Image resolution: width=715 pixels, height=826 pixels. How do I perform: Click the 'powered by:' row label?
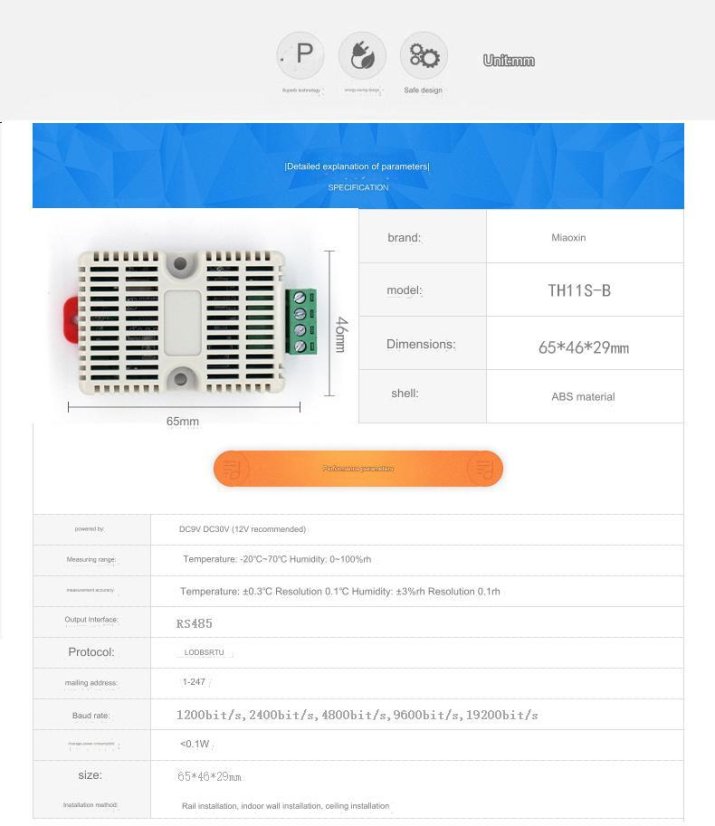click(x=90, y=529)
